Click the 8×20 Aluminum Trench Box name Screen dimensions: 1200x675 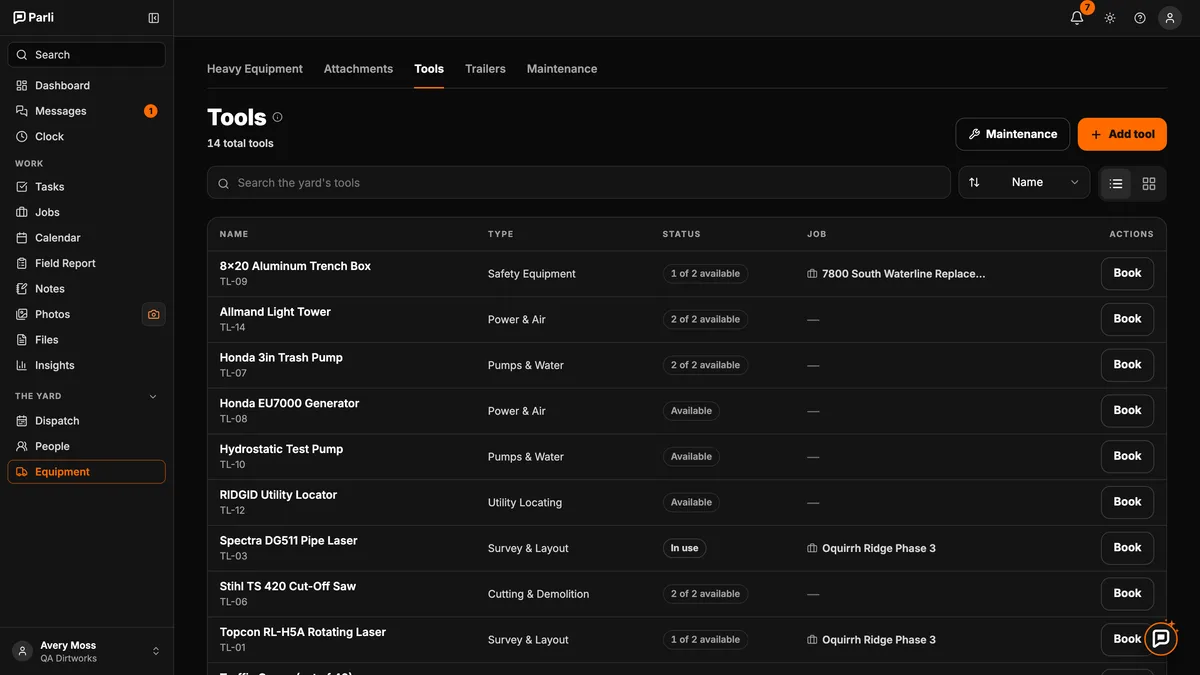coord(295,266)
